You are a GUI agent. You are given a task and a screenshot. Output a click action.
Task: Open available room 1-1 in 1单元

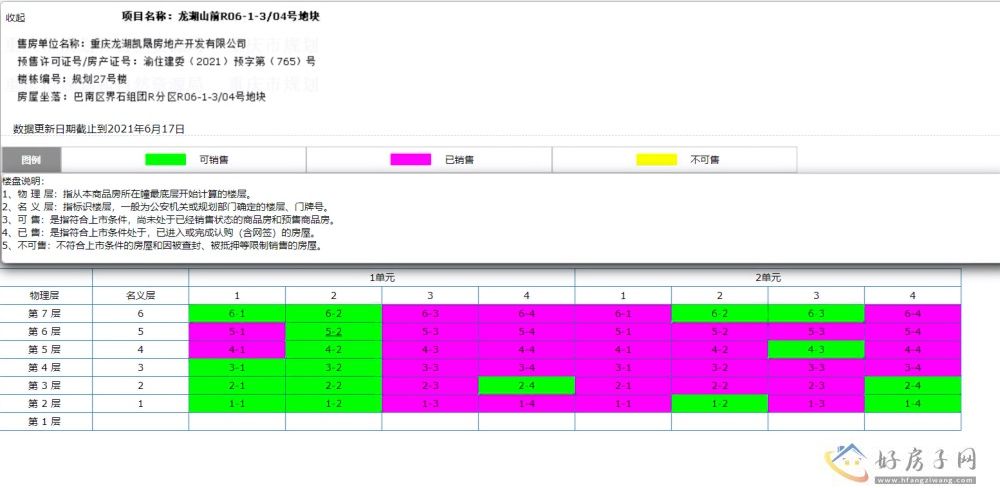237,403
